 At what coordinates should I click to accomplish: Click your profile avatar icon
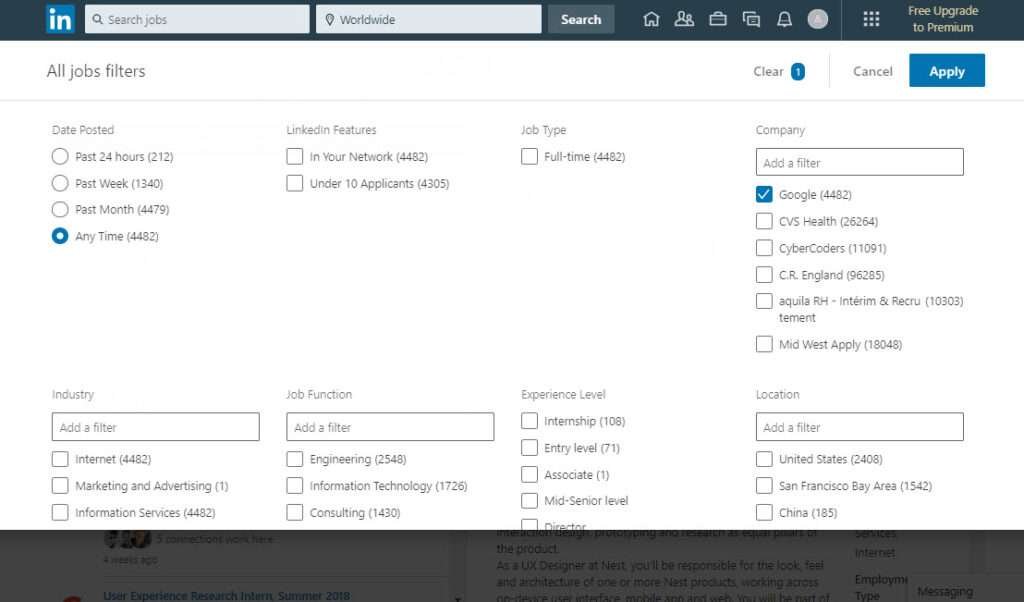818,19
